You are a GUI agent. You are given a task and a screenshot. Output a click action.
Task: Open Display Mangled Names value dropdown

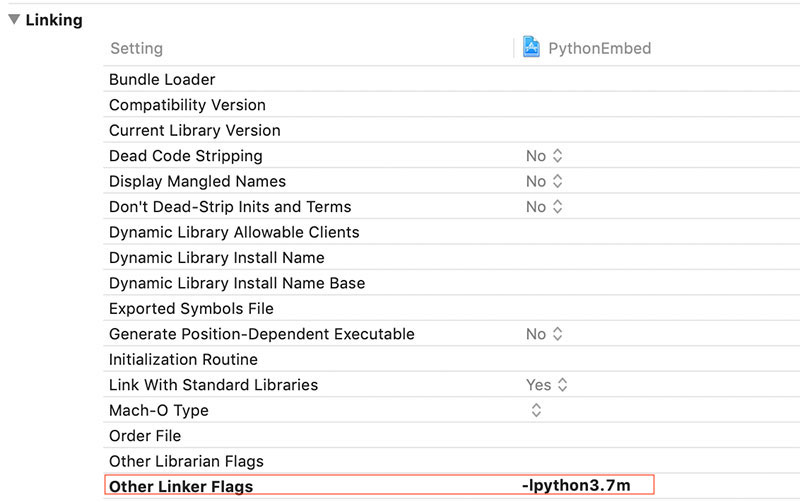coord(544,181)
